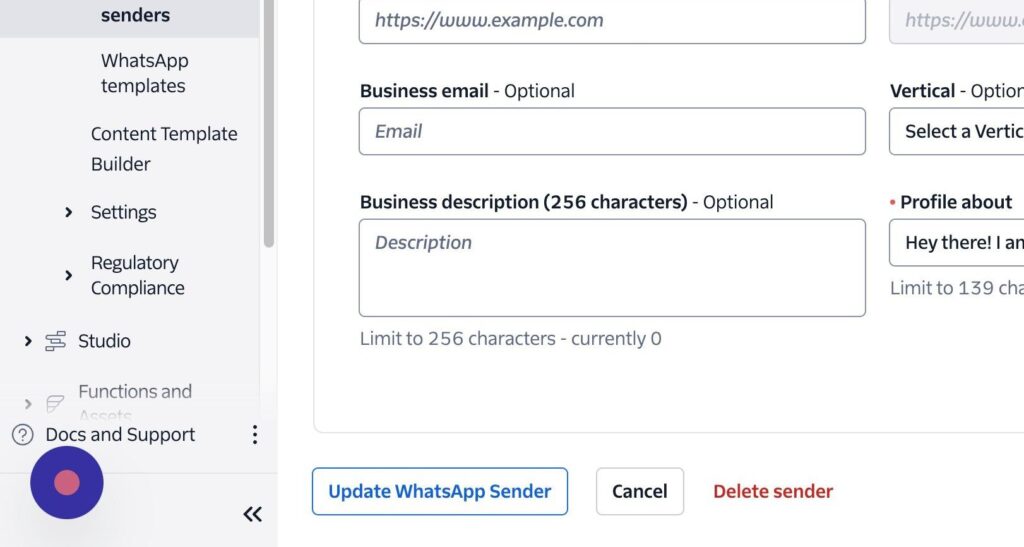Screen dimensions: 1024x547
Task: Collapse the sidebar with the double-chevron icon
Action: click(253, 514)
